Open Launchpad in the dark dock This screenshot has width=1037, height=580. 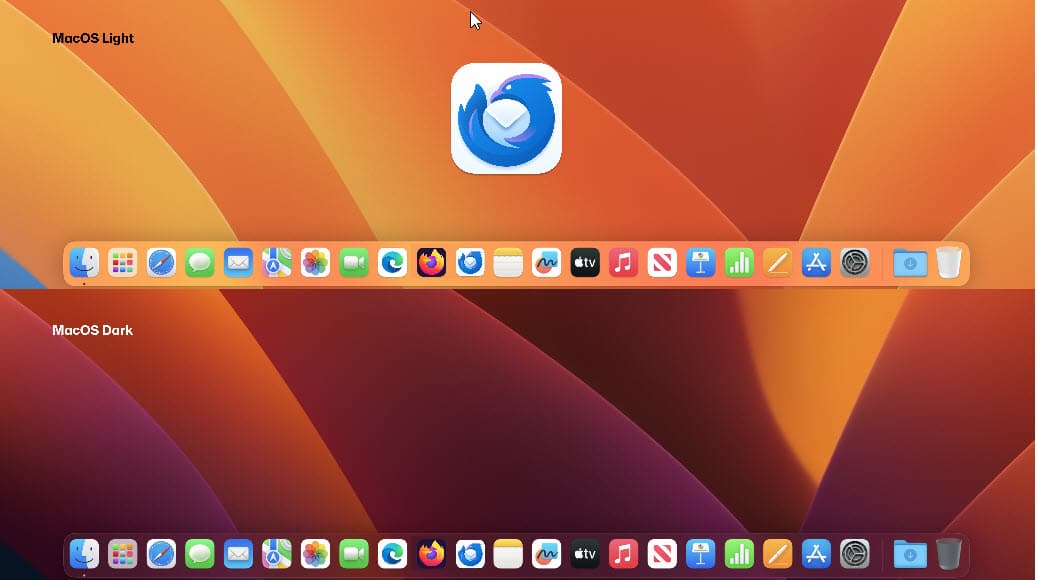pyautogui.click(x=122, y=554)
